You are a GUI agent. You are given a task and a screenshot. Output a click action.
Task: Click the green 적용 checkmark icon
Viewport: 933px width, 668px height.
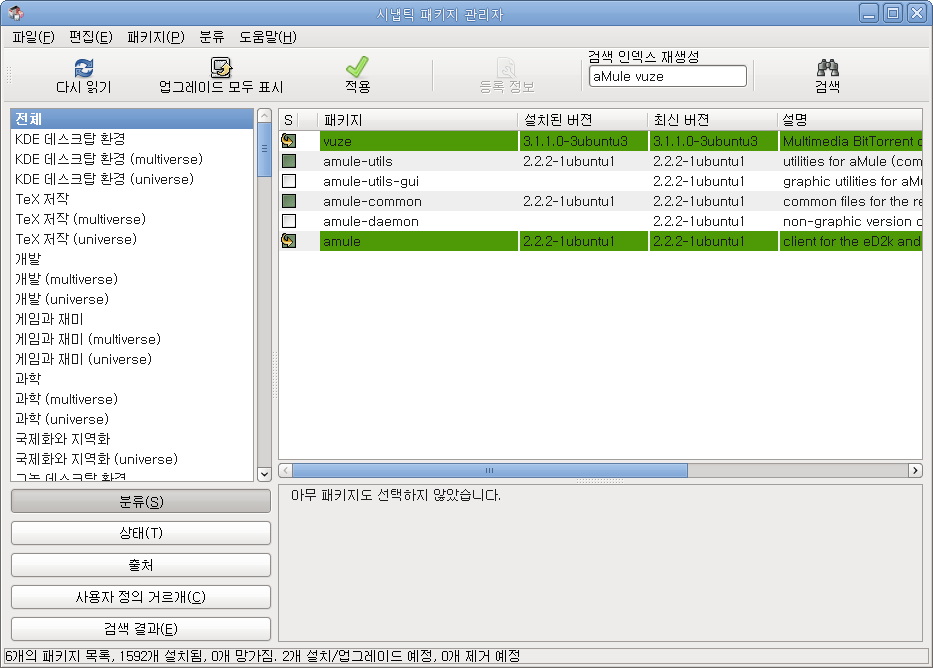(357, 67)
